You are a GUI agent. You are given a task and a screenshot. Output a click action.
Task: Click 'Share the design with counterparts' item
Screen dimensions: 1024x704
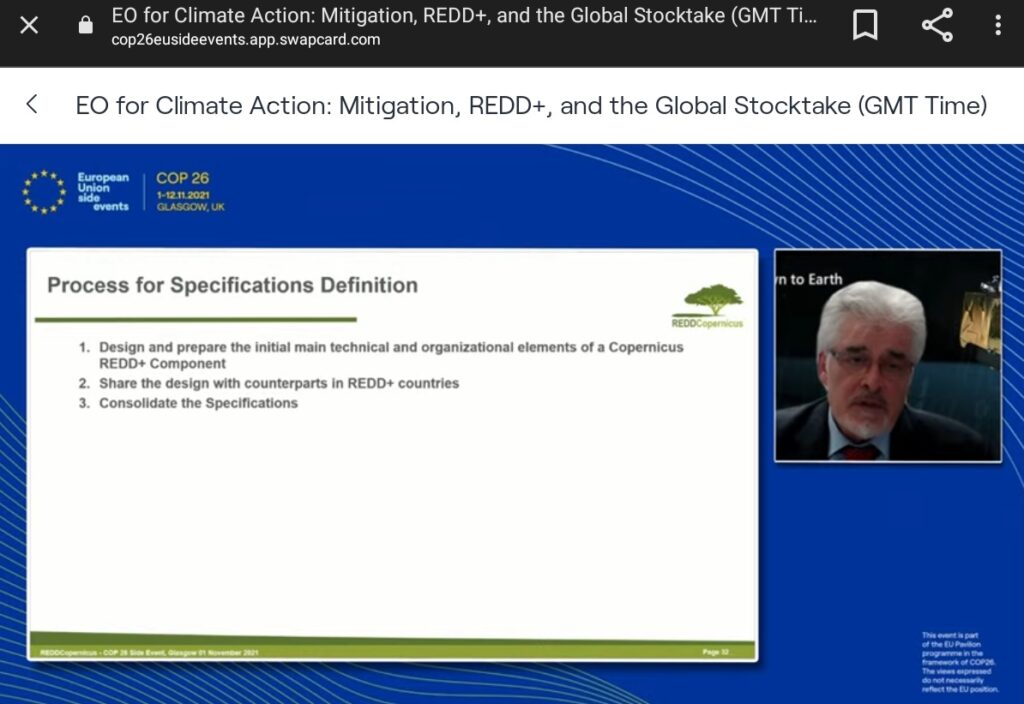tap(278, 383)
